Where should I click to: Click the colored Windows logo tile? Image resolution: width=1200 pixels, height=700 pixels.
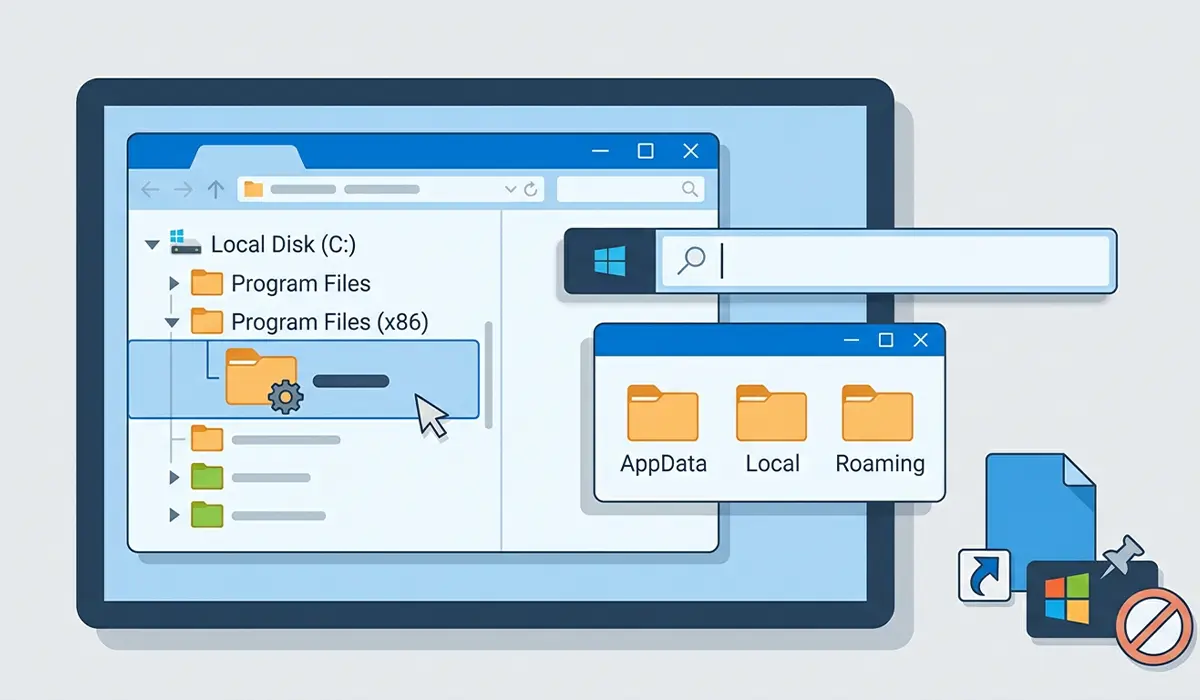click(x=1068, y=599)
